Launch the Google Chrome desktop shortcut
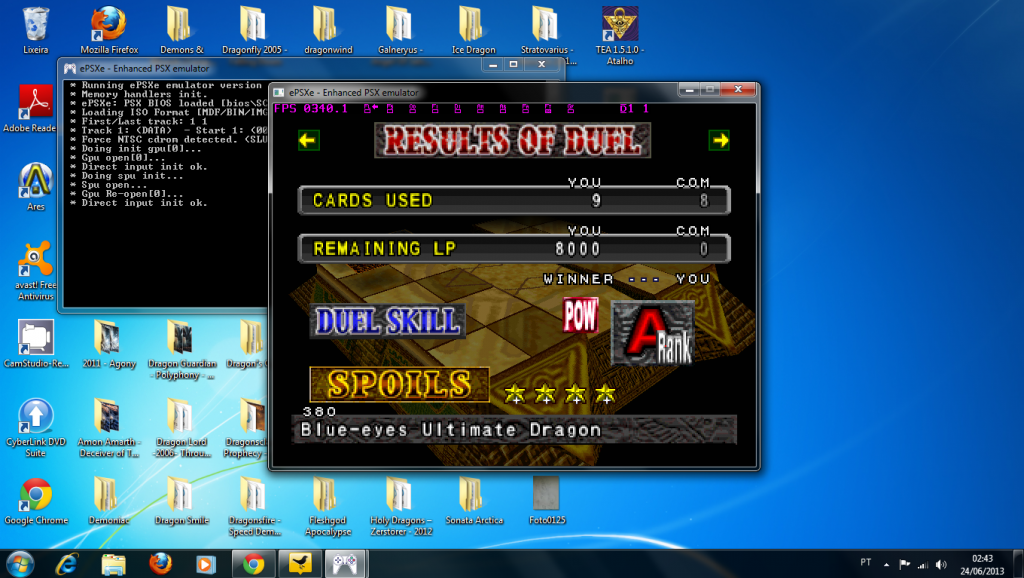The height and width of the screenshot is (578, 1024). pyautogui.click(x=36, y=502)
